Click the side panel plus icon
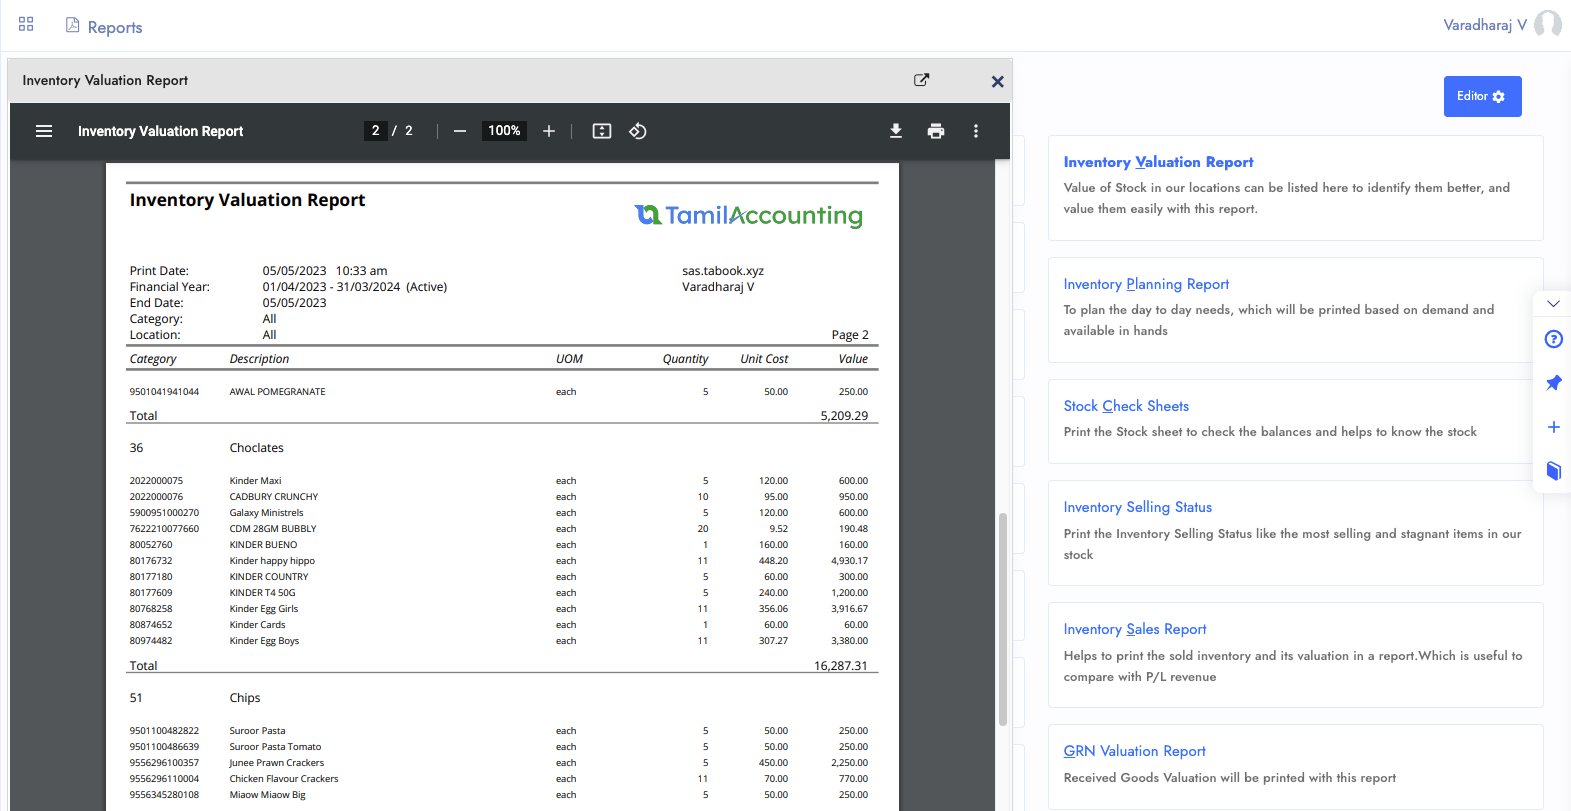 pyautogui.click(x=1553, y=427)
